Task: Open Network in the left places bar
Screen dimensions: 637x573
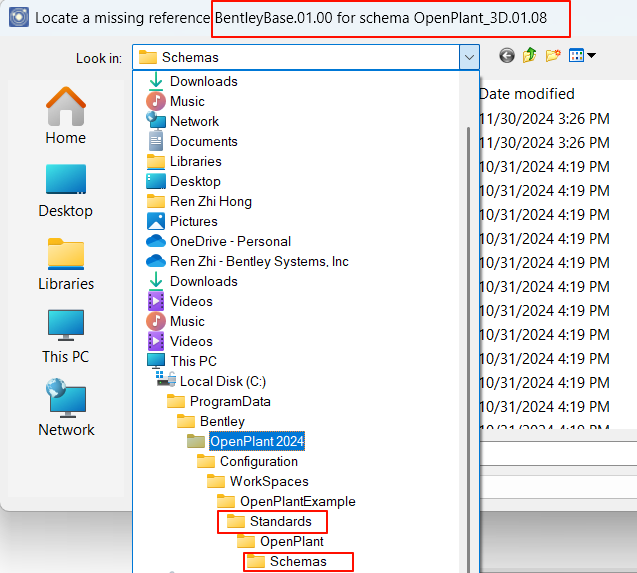Action: coord(66,408)
